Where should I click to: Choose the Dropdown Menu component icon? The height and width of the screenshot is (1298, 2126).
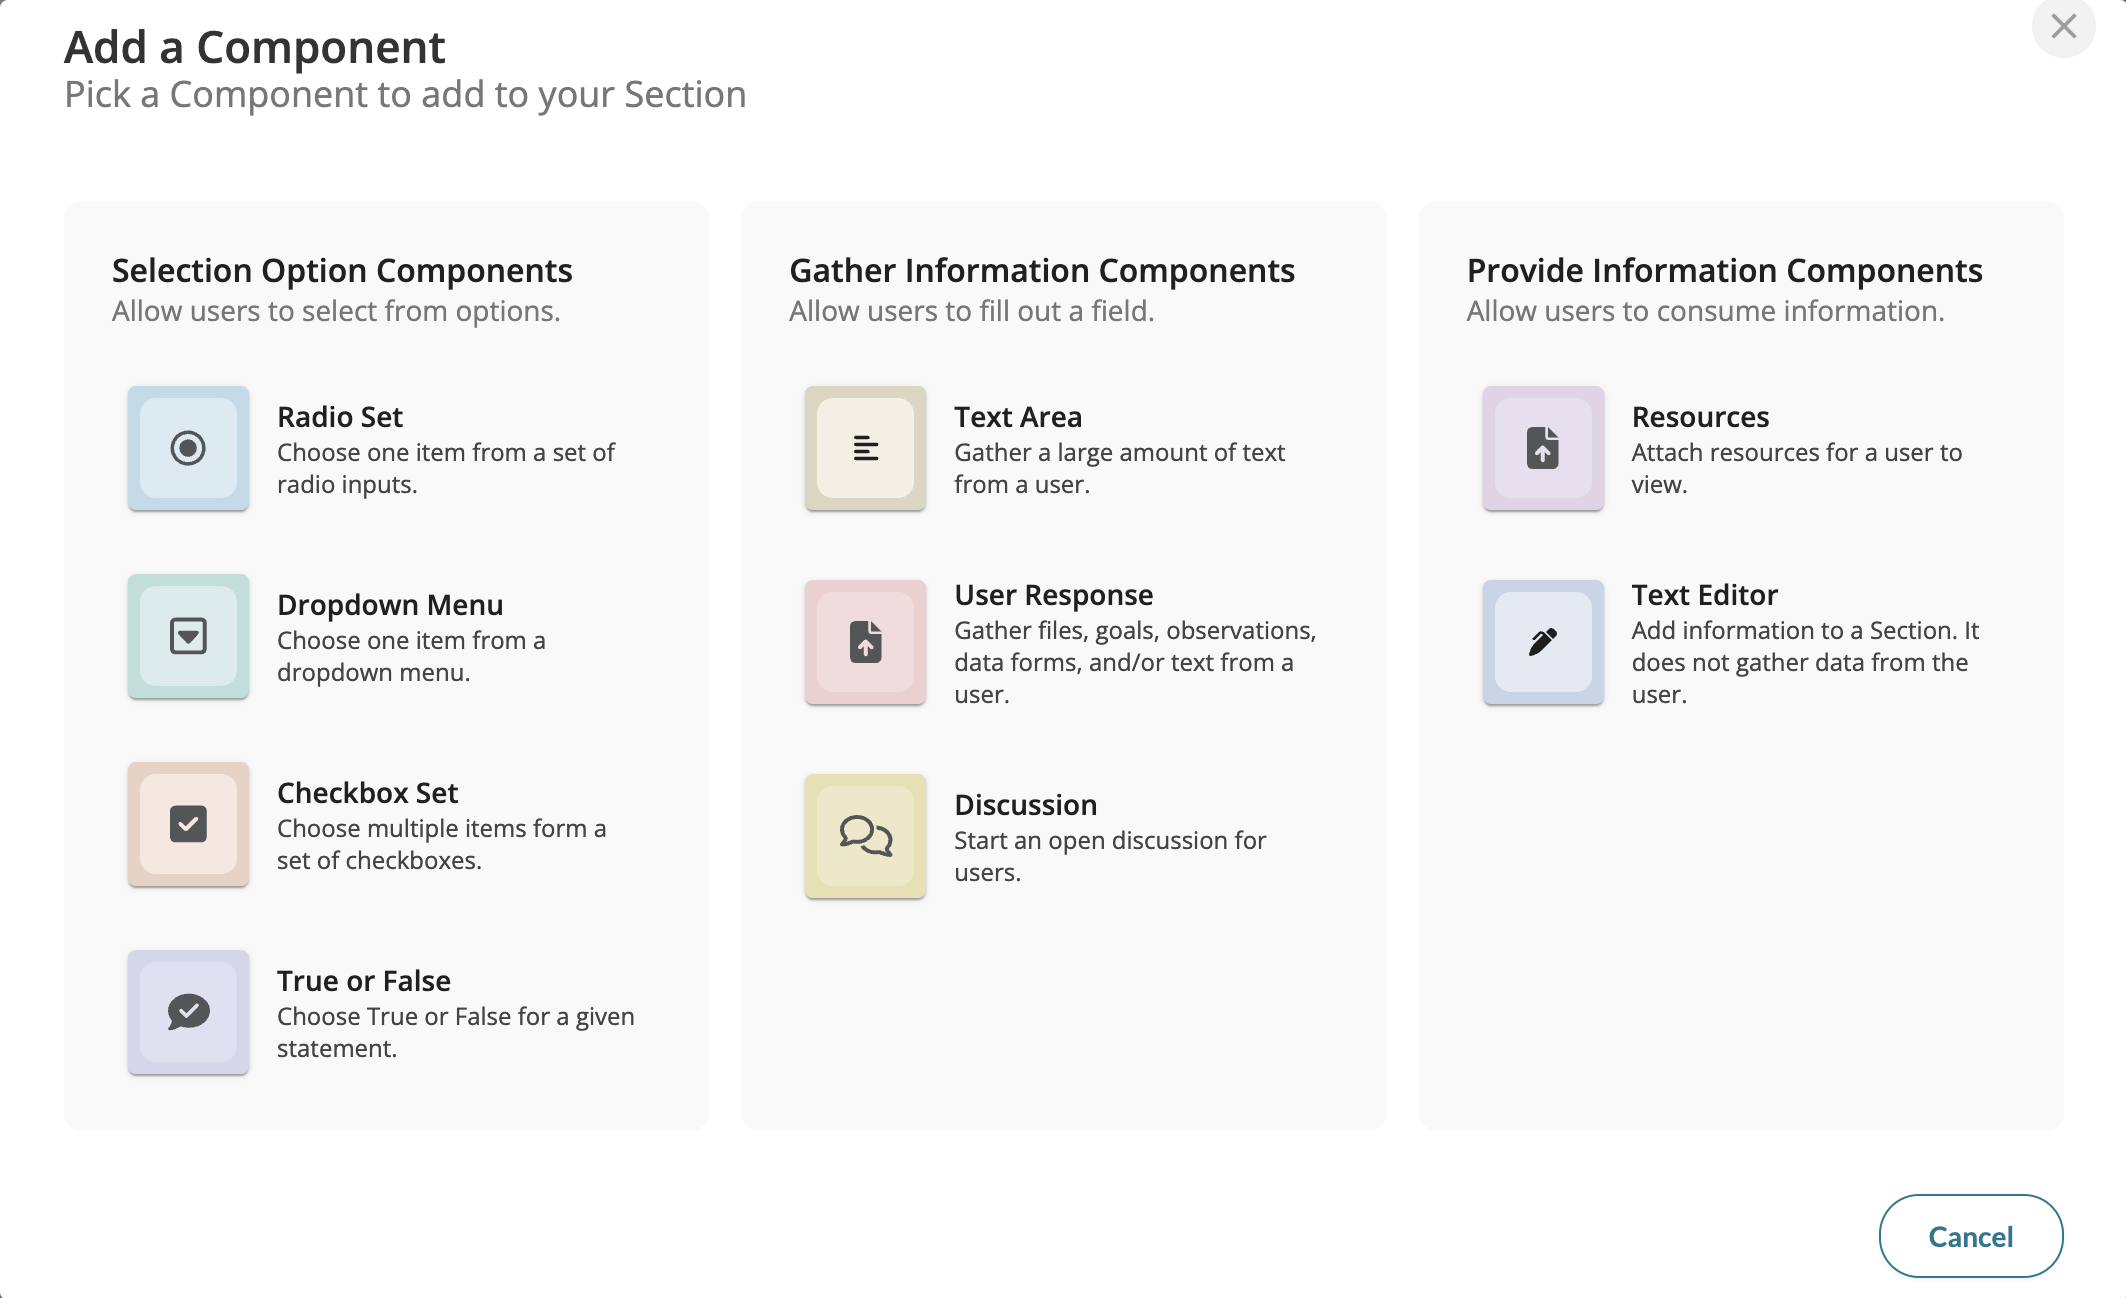(x=188, y=636)
